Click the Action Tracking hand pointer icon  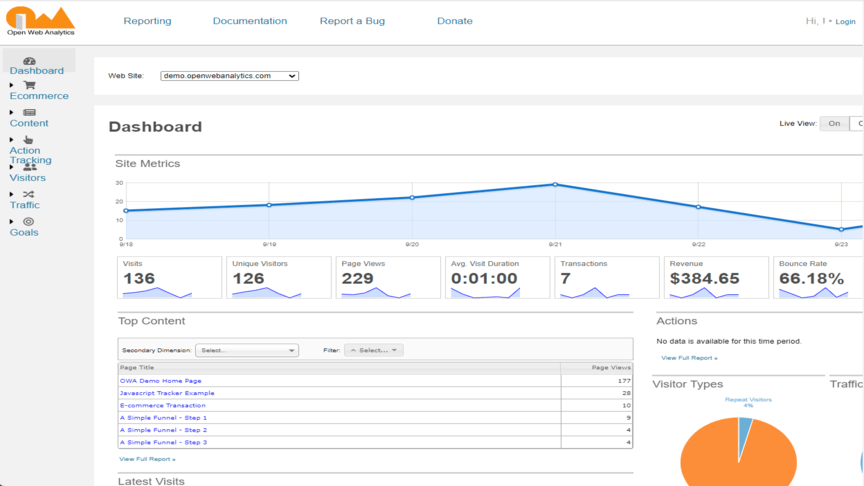pyautogui.click(x=28, y=139)
